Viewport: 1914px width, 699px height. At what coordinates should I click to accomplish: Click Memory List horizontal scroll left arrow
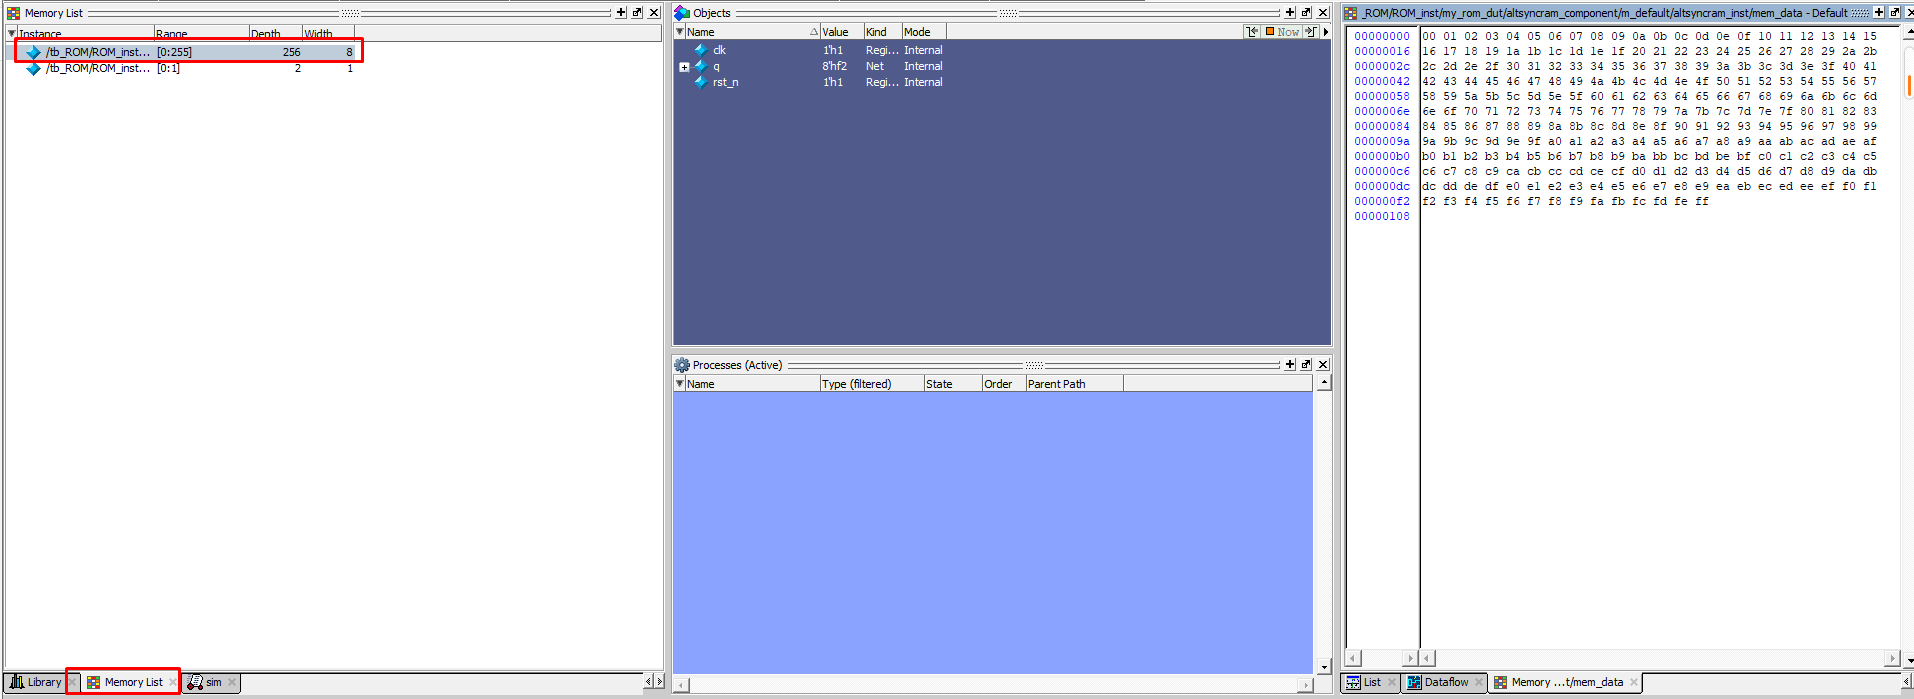(x=648, y=681)
